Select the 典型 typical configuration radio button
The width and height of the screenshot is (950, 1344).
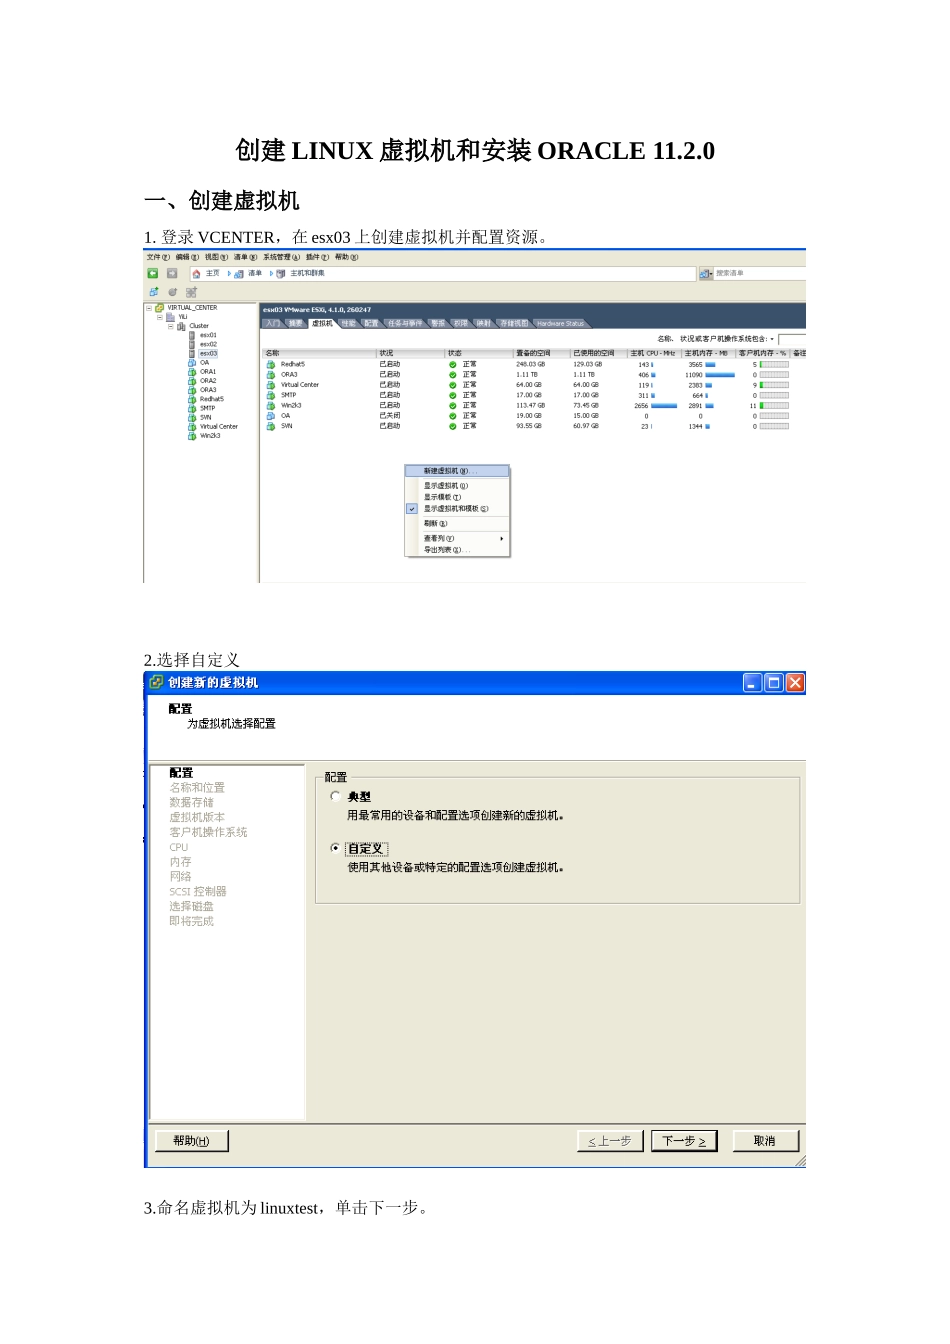[x=335, y=796]
